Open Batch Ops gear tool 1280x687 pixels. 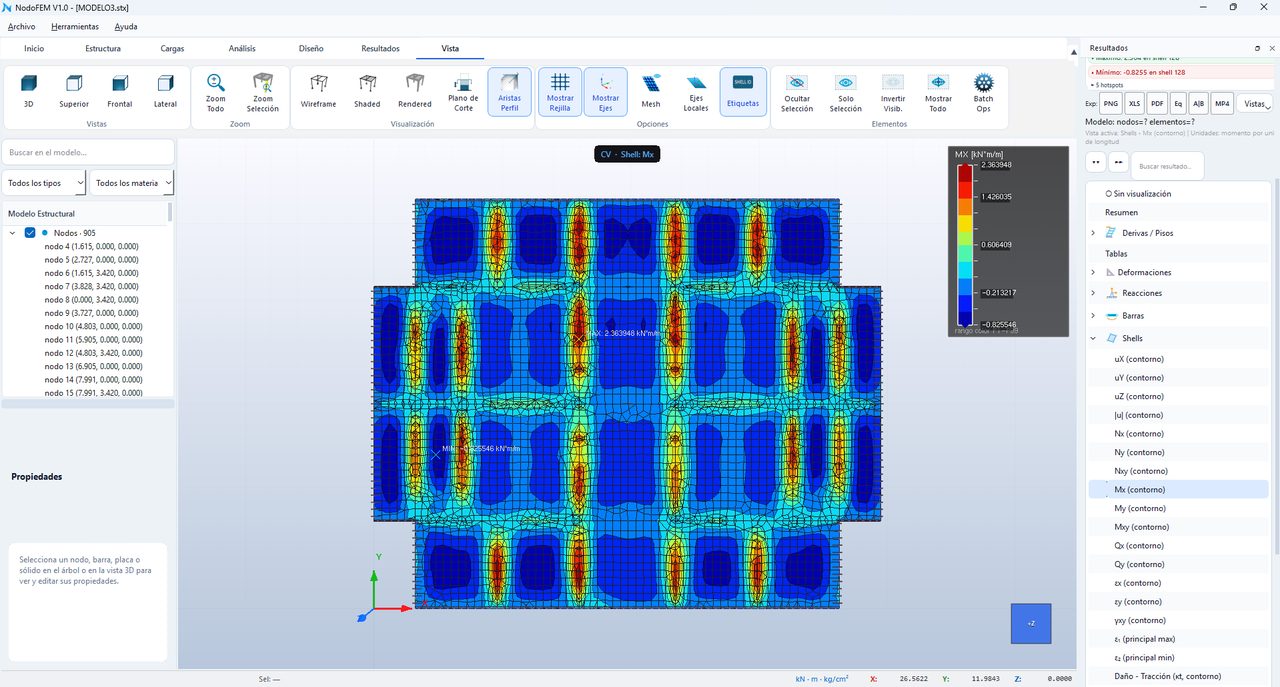tap(984, 92)
